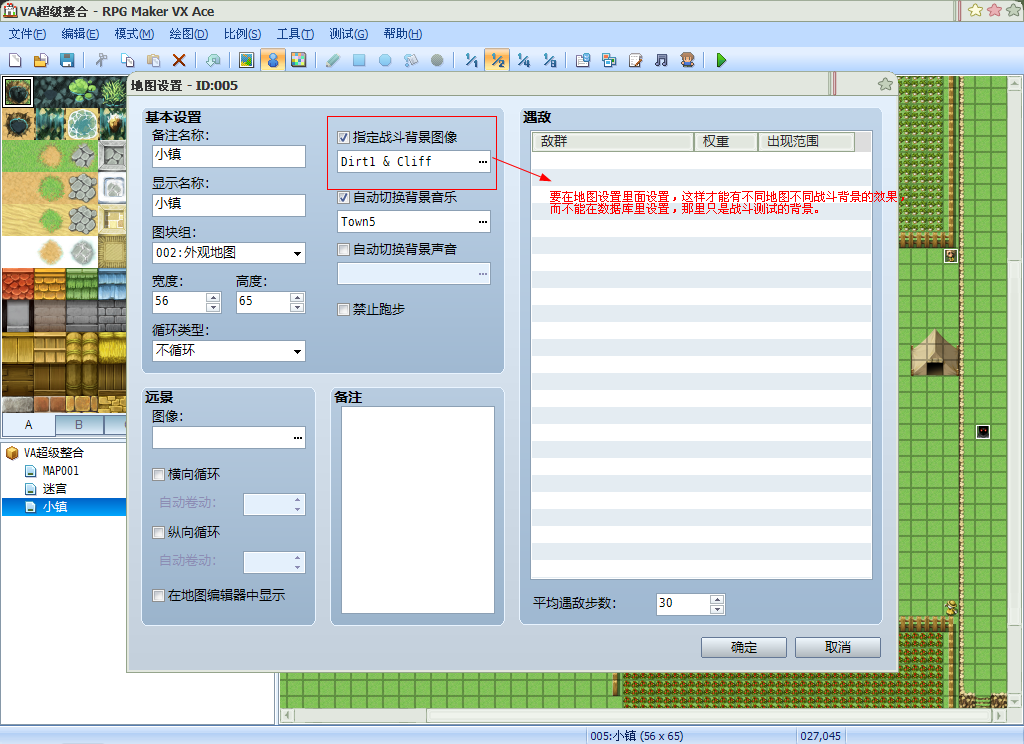This screenshot has height=744, width=1024.
Task: Increase 宽度 value with up arrow
Action: point(213,297)
